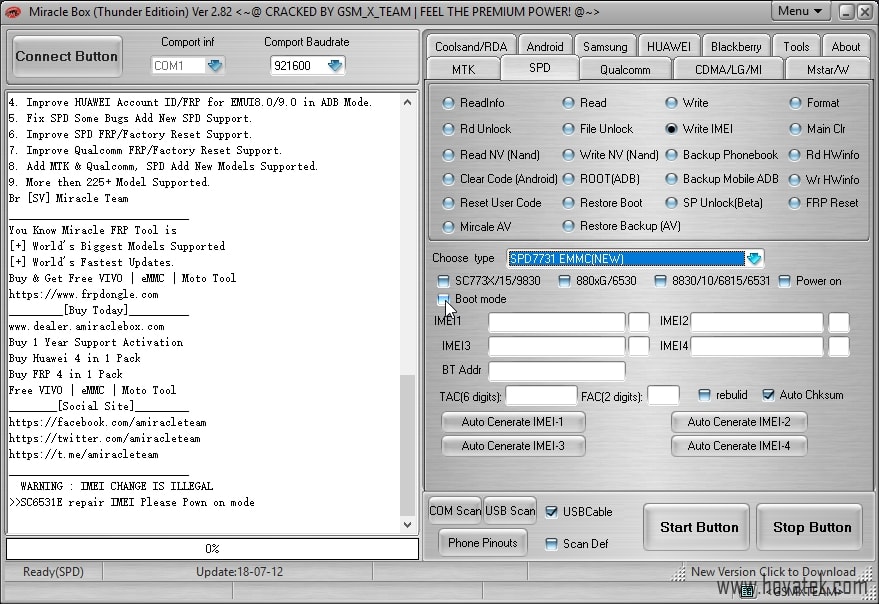The width and height of the screenshot is (879, 604).
Task: Open the Menu dropdown in title bar
Action: (x=800, y=11)
